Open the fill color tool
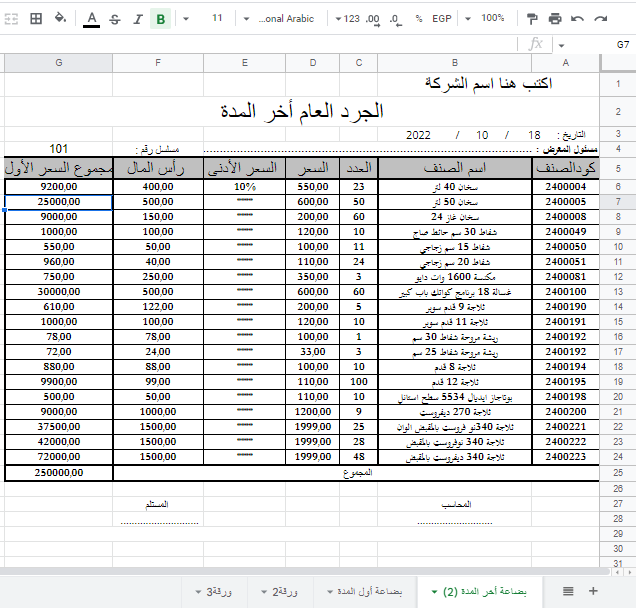The image size is (636, 608). point(59,18)
